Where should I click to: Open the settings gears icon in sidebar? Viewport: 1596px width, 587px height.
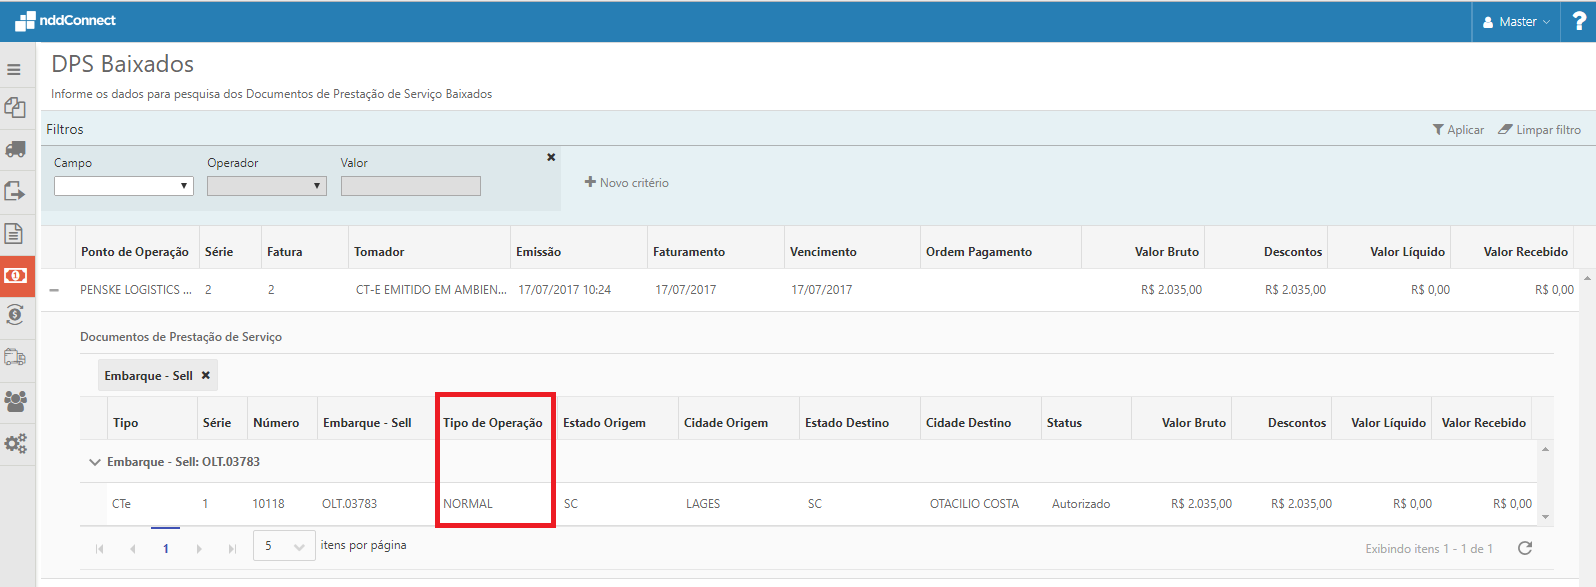pos(15,443)
